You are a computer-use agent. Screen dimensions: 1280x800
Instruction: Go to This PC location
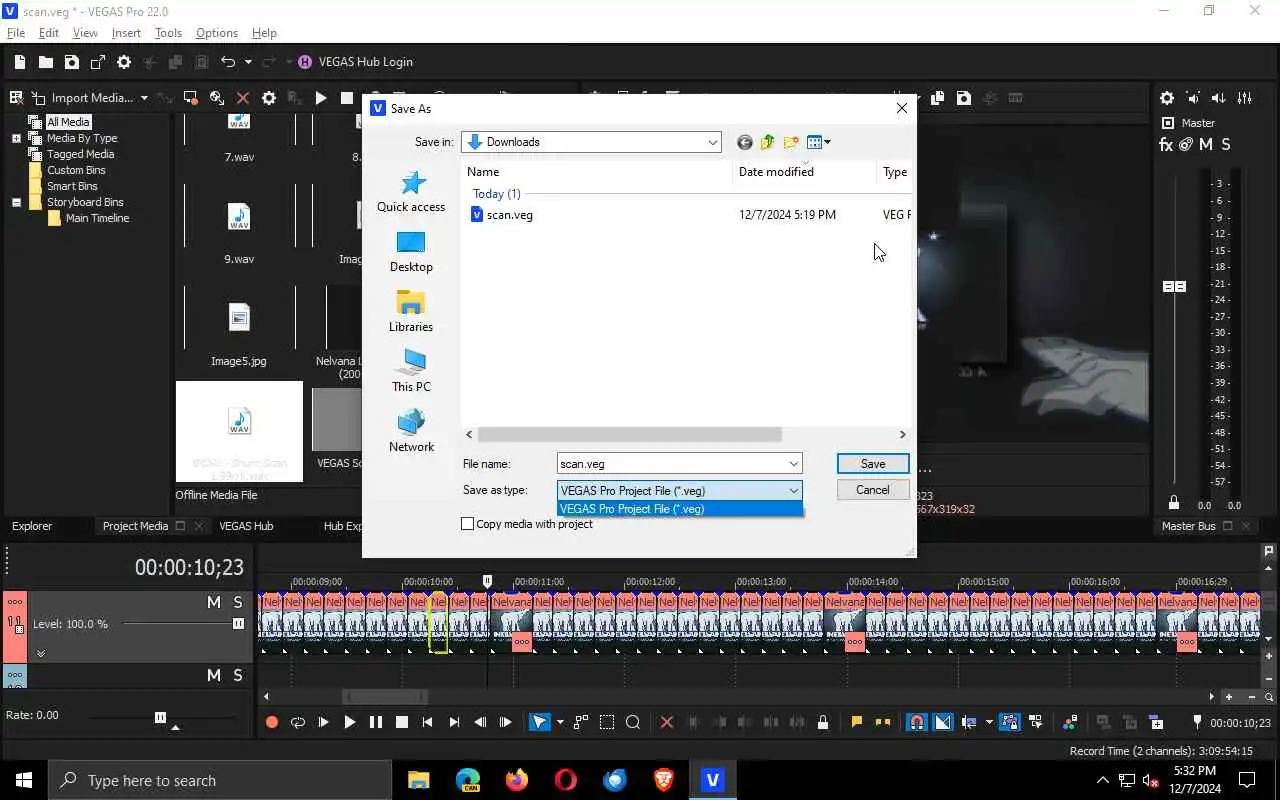tap(411, 372)
